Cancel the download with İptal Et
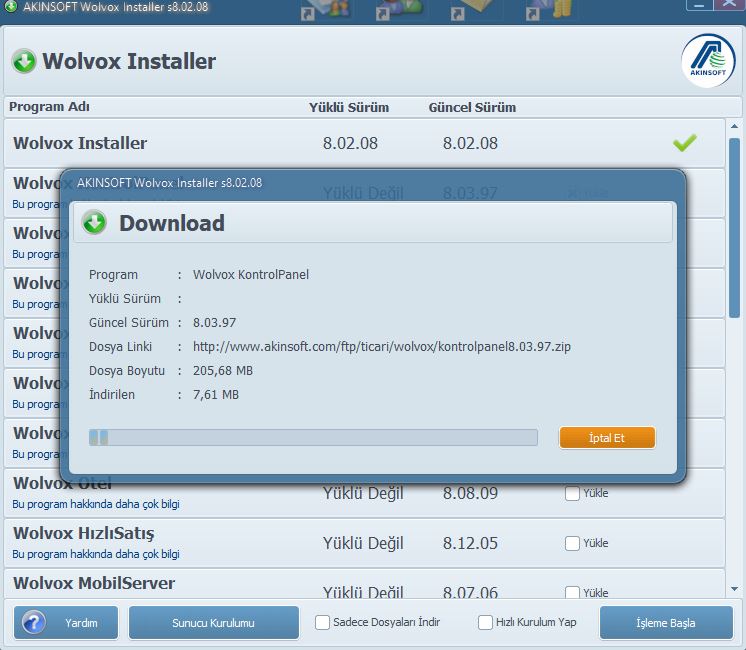Viewport: 746px width, 650px height. tap(607, 438)
